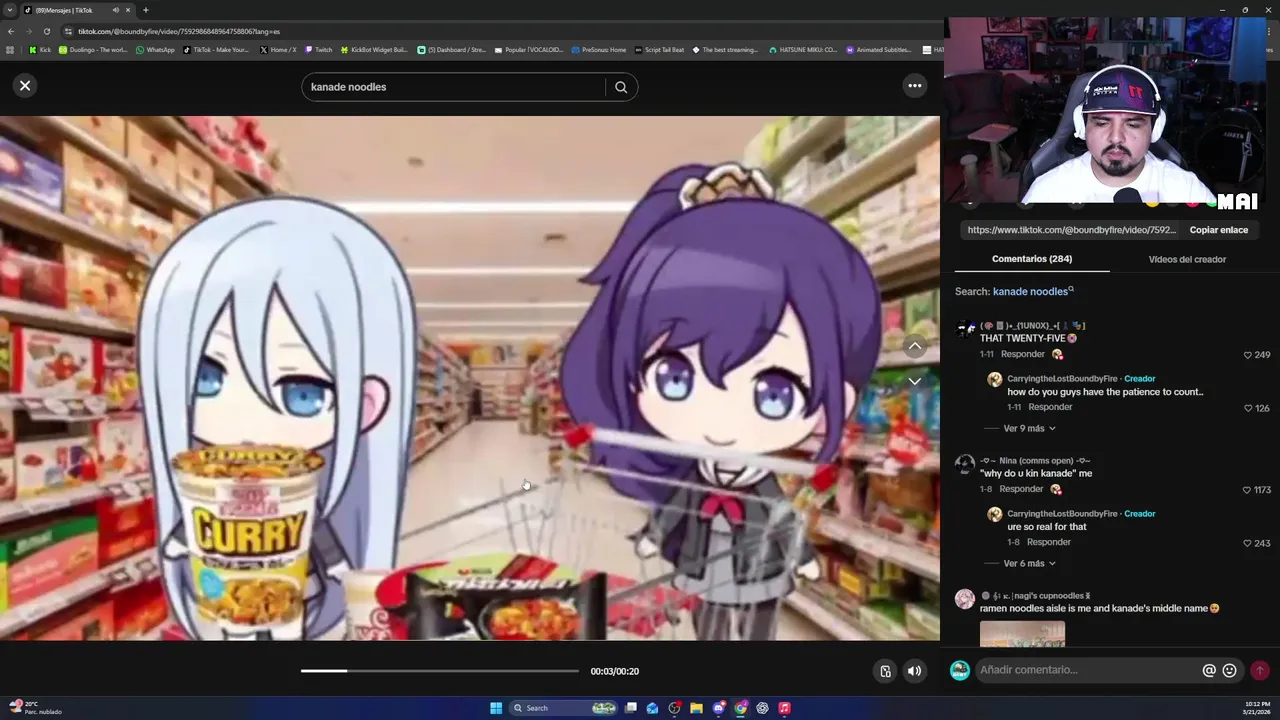Reply to 'ure so real for that'
Image resolution: width=1280 pixels, height=720 pixels.
click(x=1049, y=542)
